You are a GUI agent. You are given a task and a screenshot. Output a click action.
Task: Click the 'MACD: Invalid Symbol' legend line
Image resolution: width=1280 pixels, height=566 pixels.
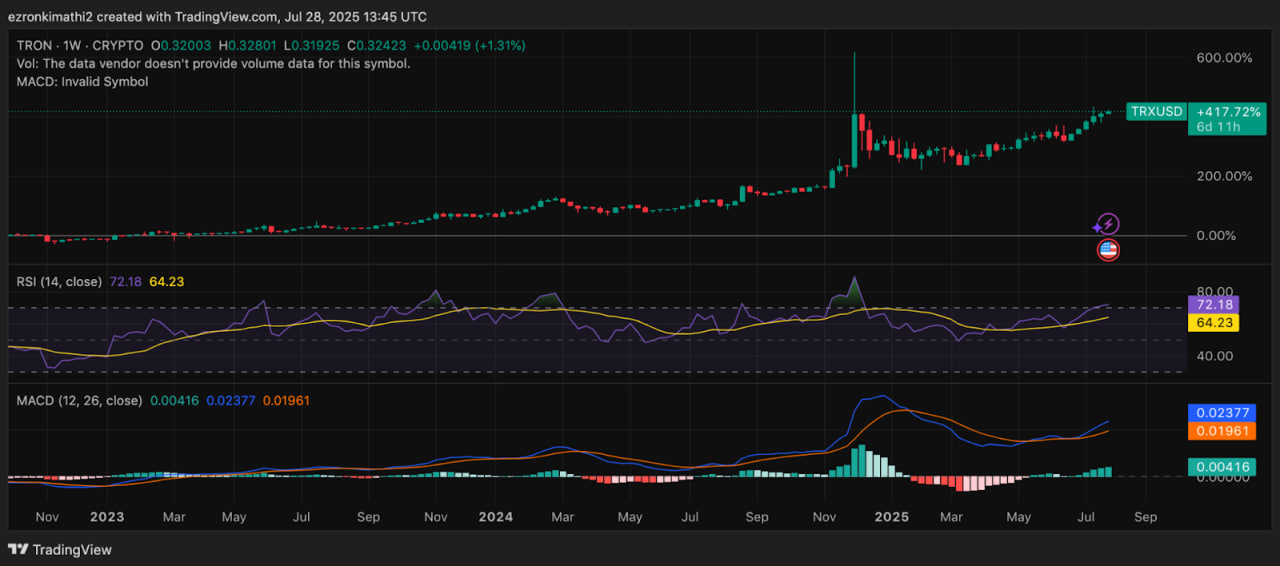coord(82,81)
